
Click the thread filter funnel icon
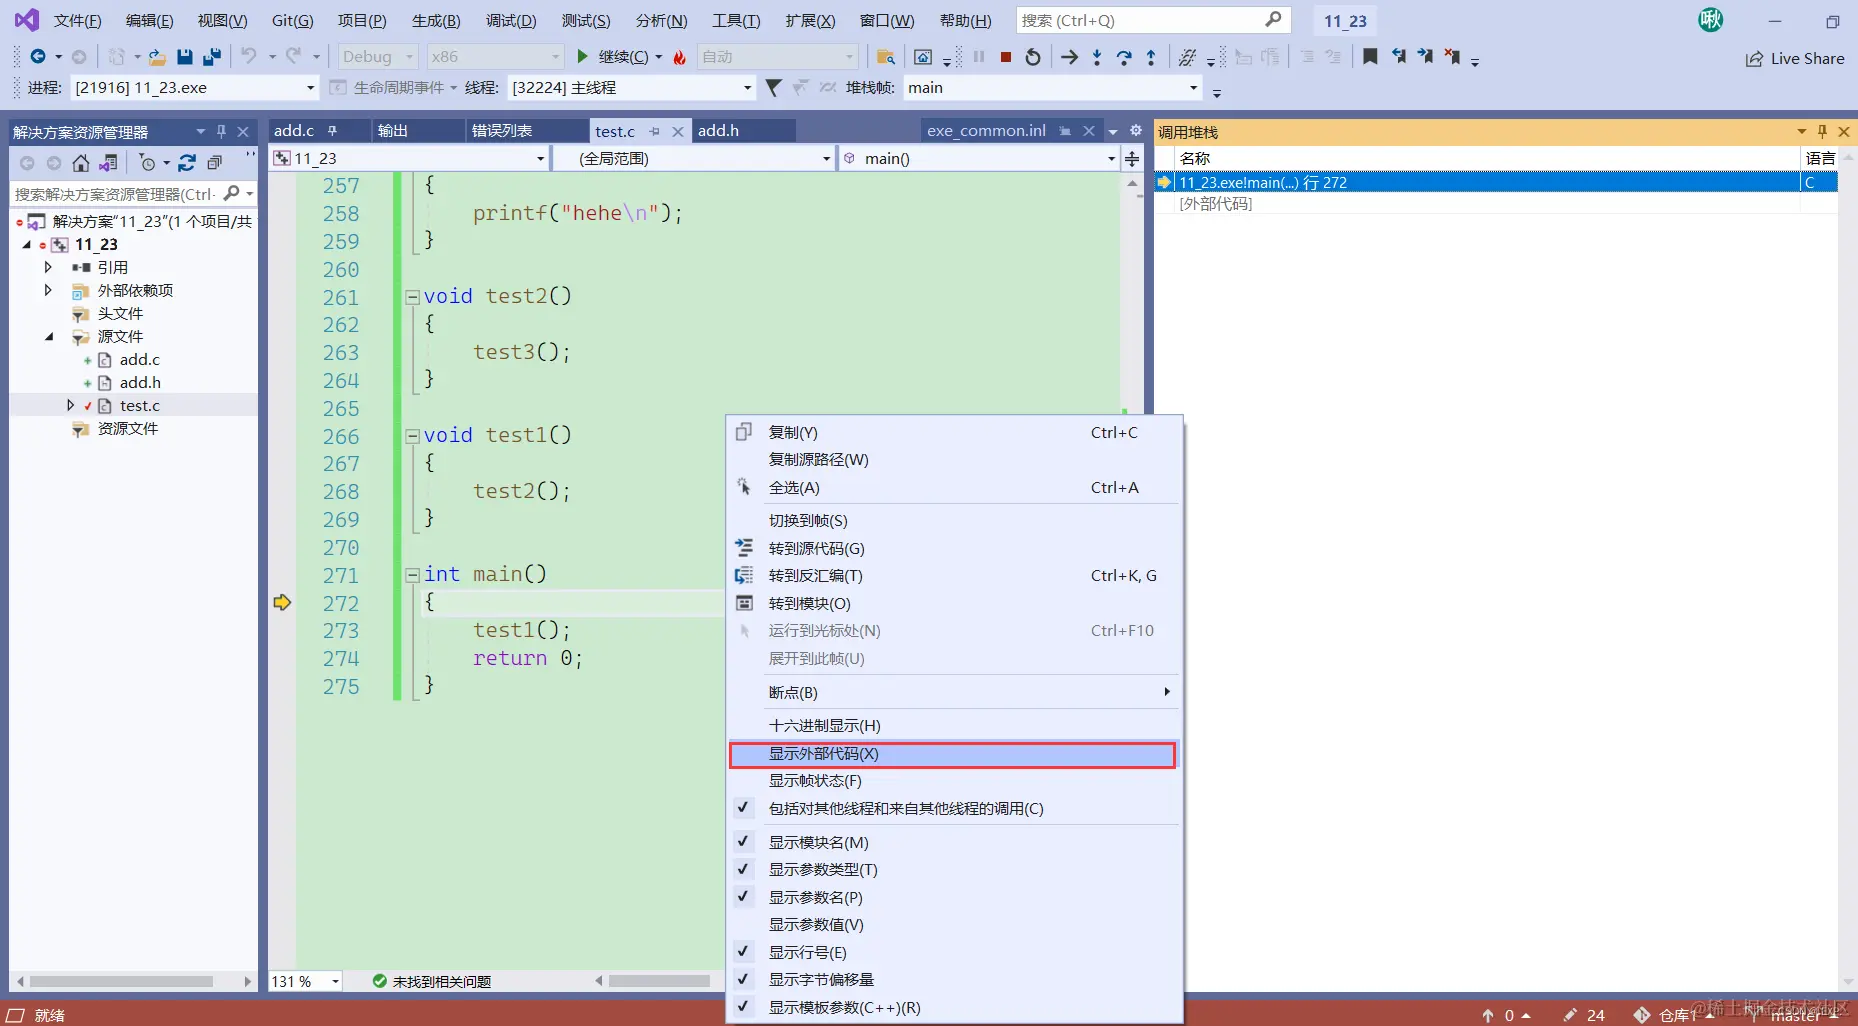[773, 88]
